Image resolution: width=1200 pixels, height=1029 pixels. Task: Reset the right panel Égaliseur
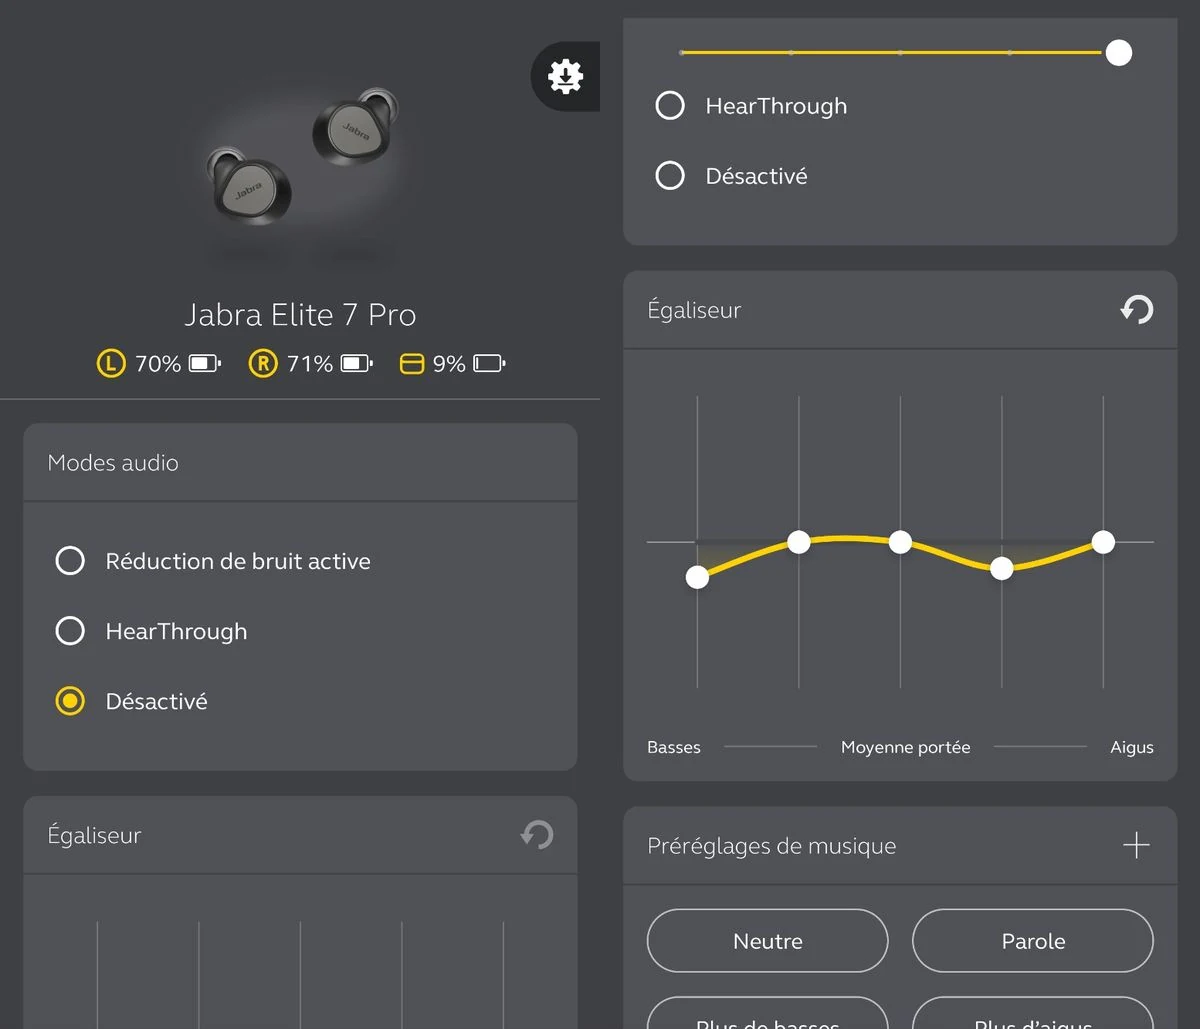coord(1136,310)
